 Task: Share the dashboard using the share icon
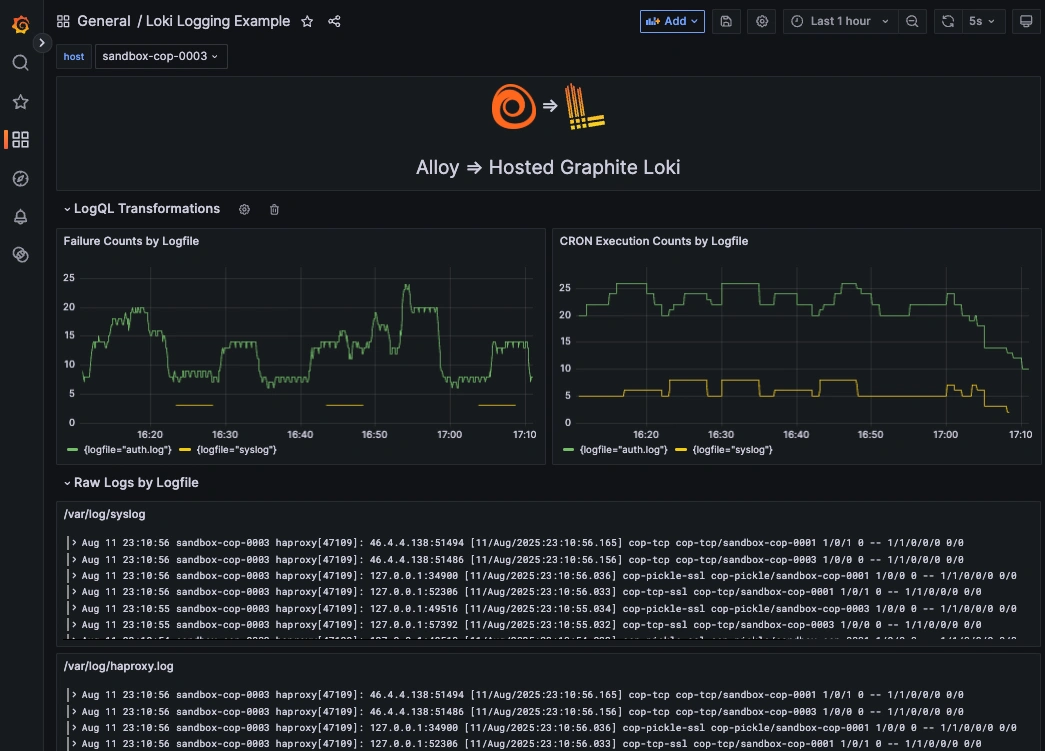tap(334, 21)
